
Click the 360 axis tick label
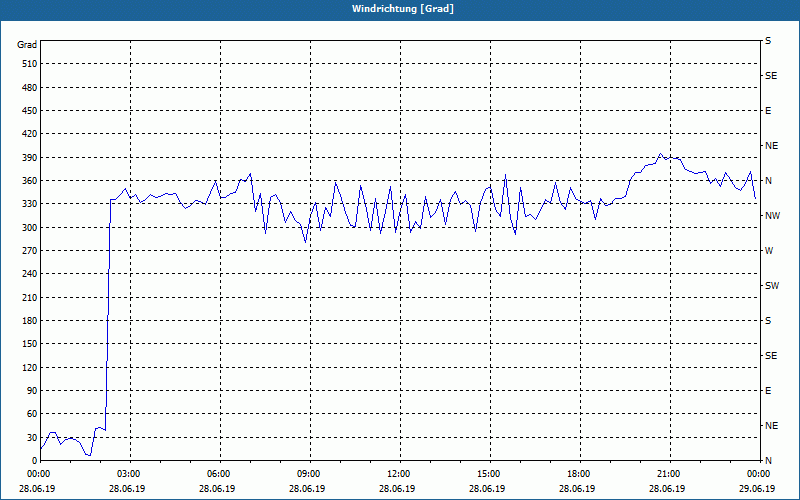click(30, 181)
